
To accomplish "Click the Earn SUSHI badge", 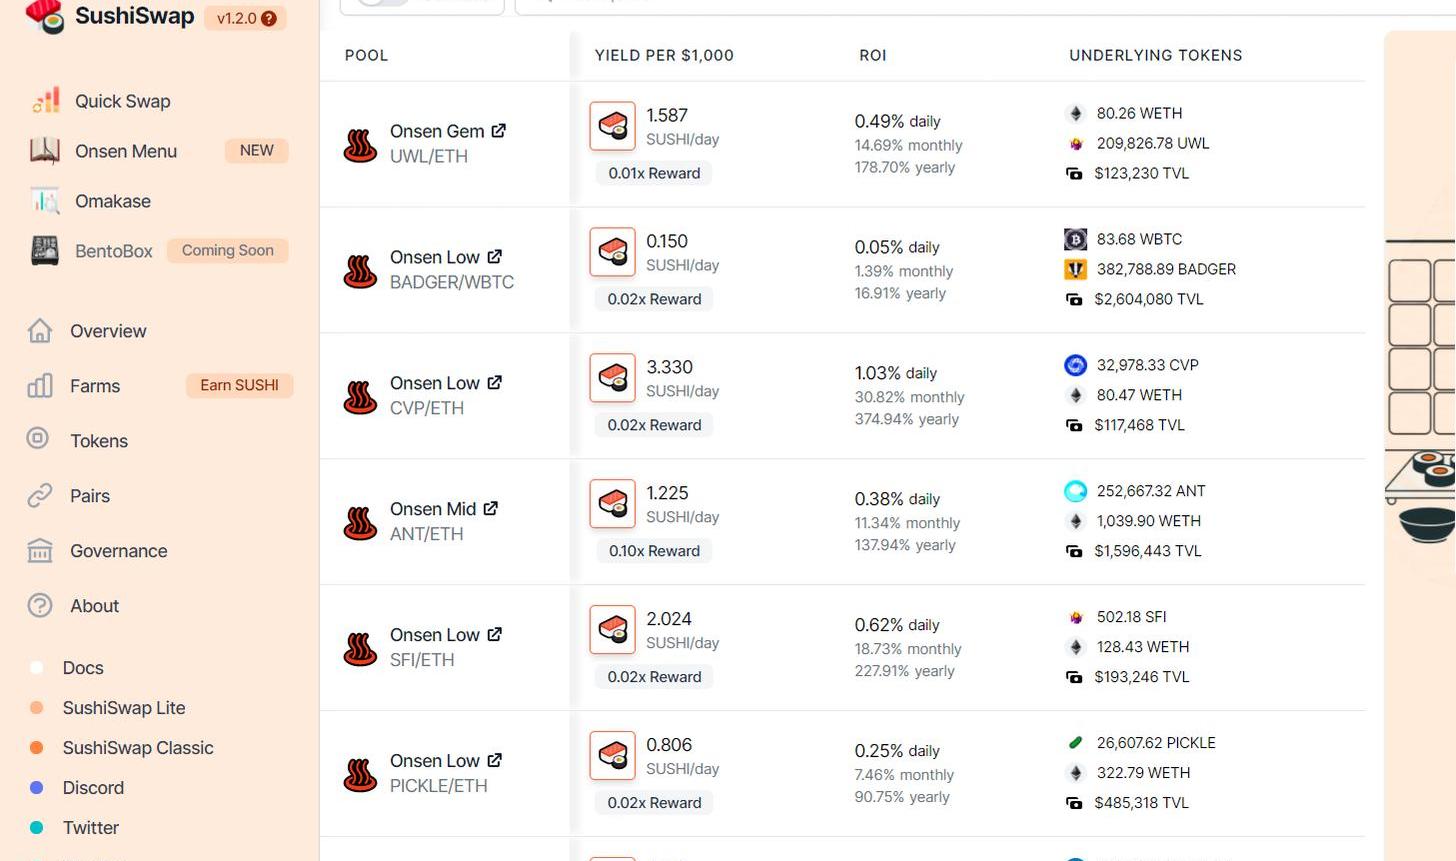I will 239,385.
